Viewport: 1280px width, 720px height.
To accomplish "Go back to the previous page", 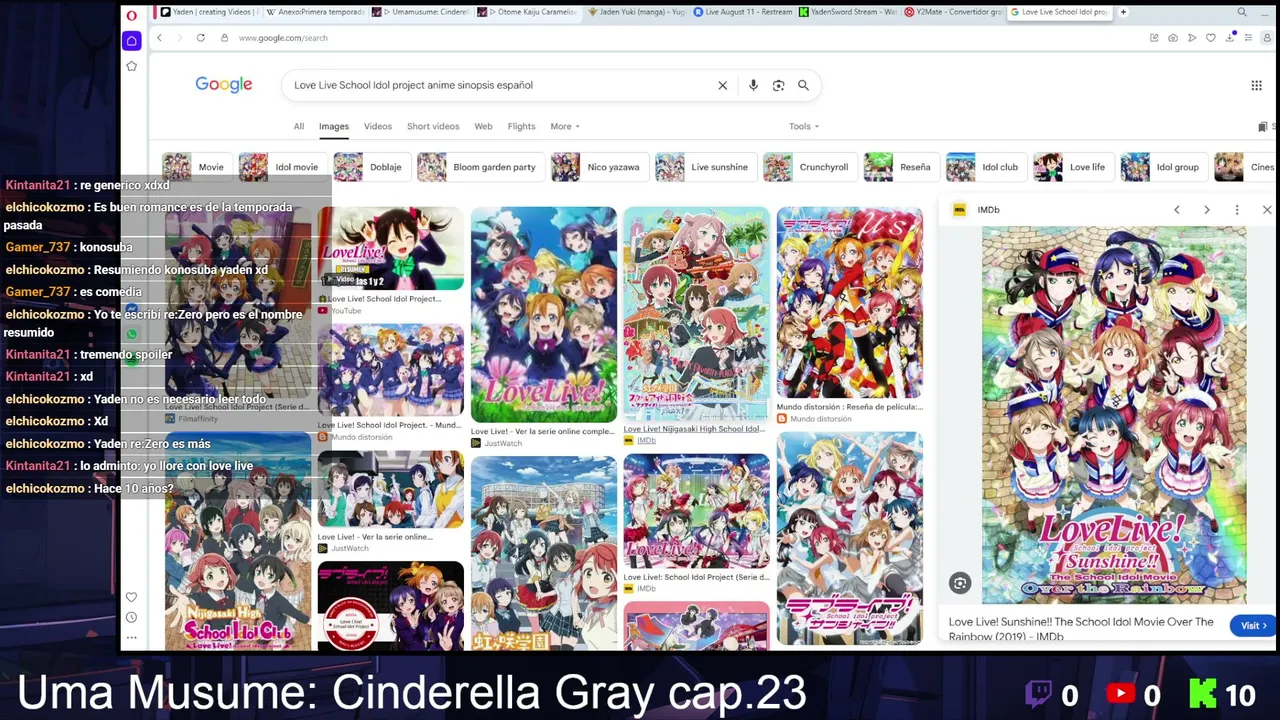I will click(159, 38).
